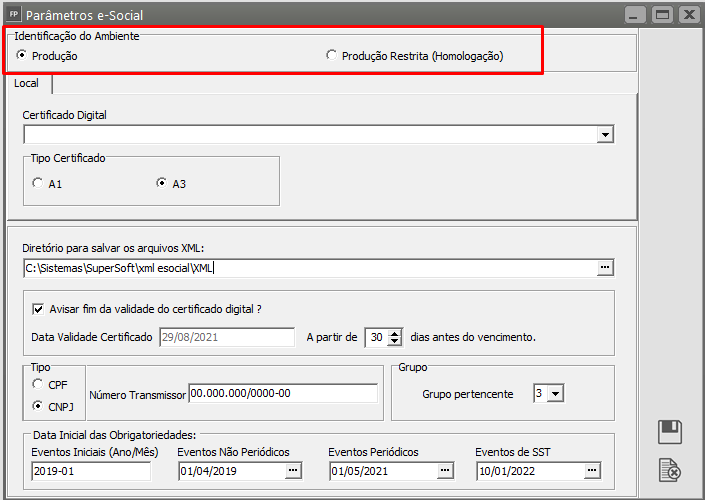Click the Eventos Periódicos date field
The width and height of the screenshot is (705, 500).
pos(384,471)
